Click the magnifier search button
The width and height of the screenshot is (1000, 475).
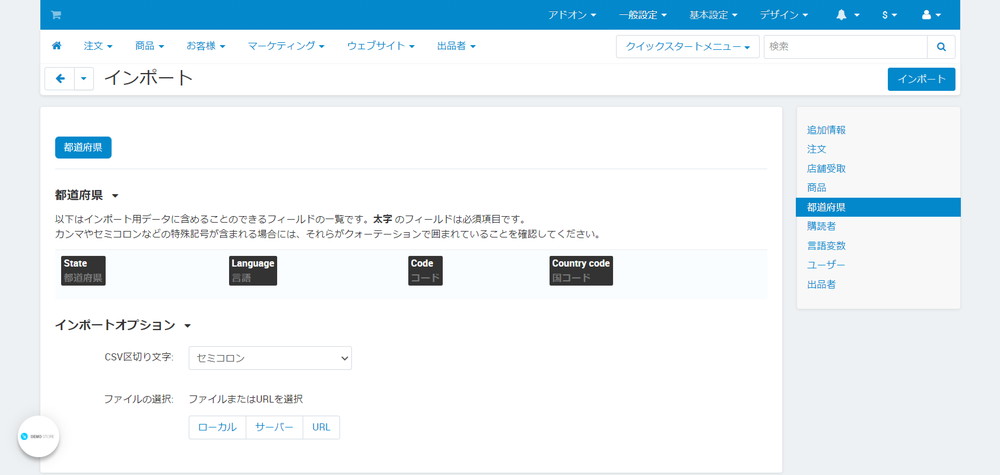pos(941,47)
